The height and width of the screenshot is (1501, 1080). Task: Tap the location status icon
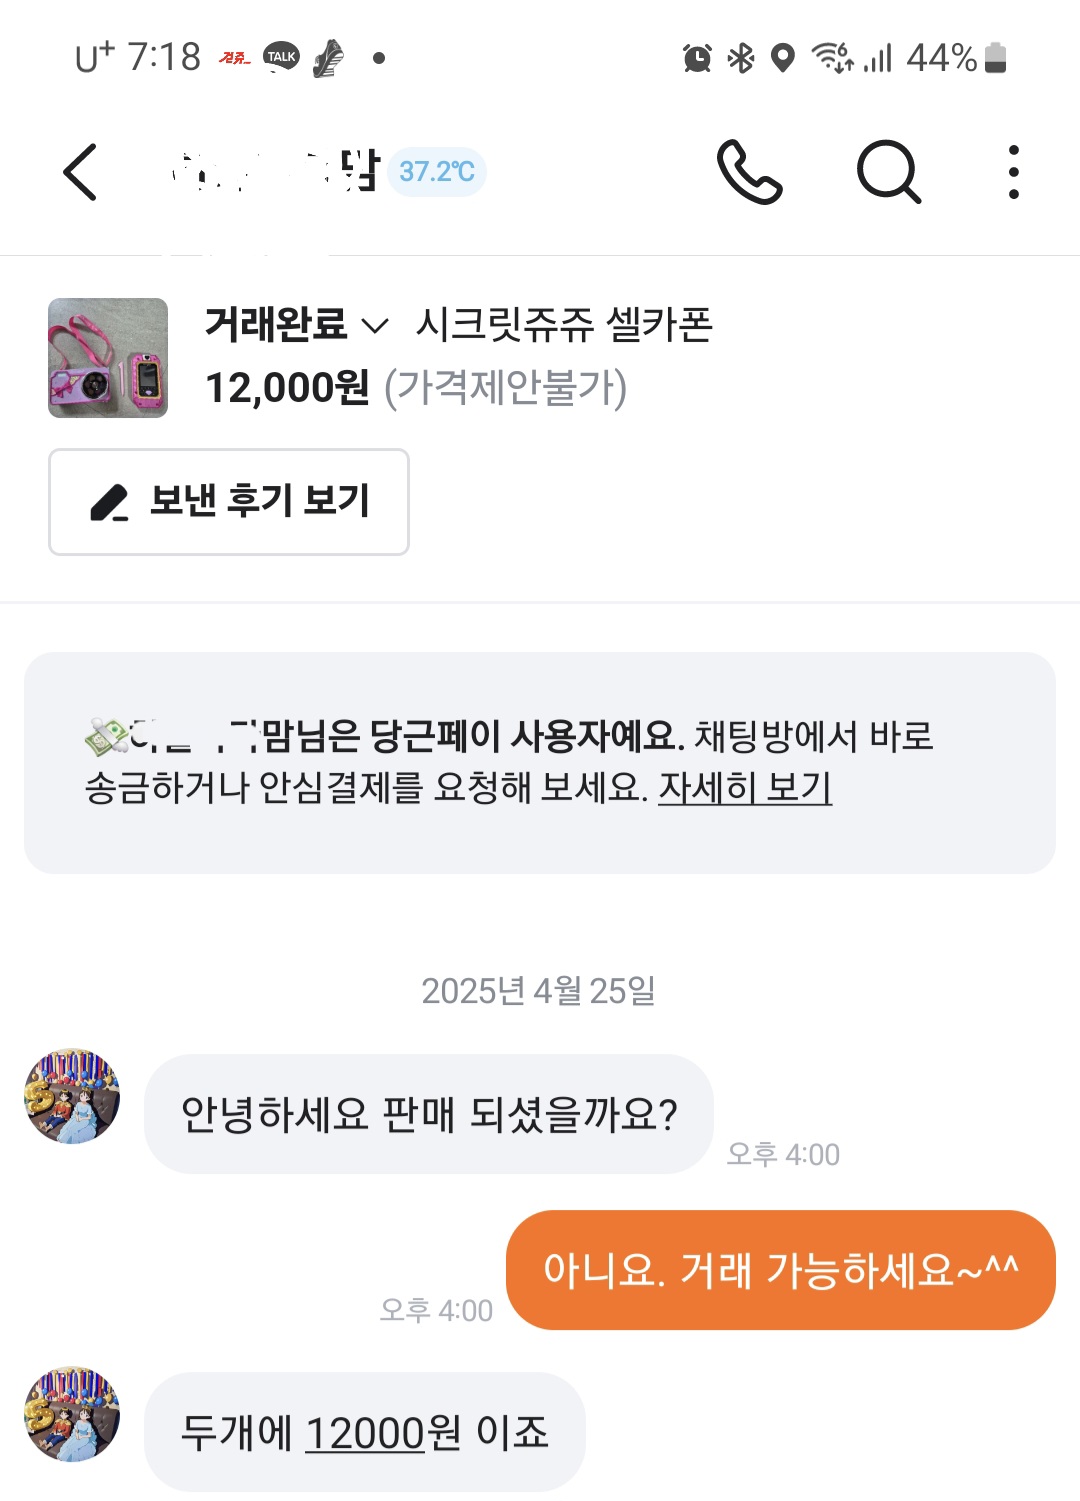click(x=783, y=58)
